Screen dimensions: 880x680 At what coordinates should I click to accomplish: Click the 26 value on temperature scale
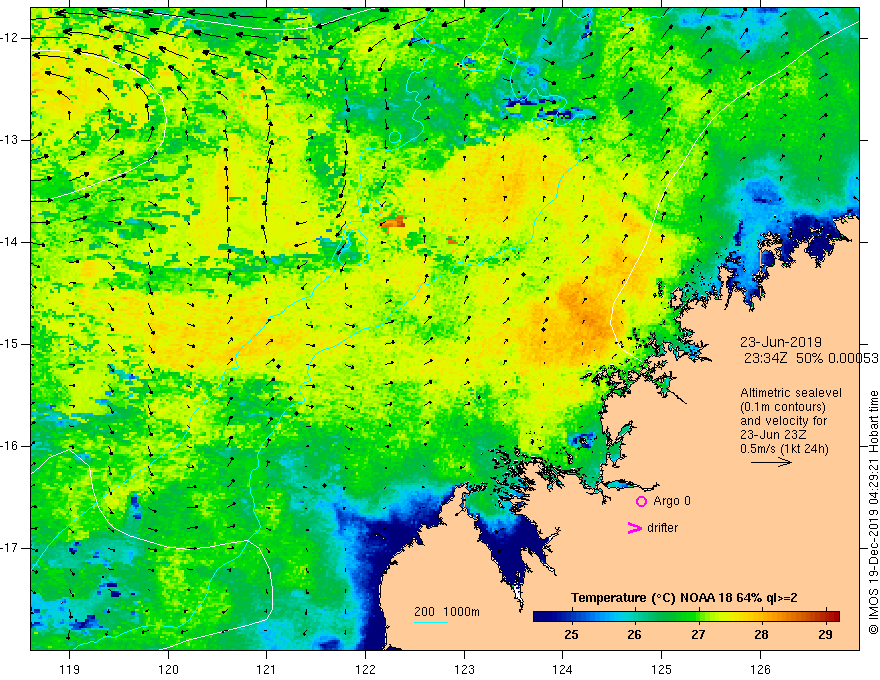pos(634,635)
